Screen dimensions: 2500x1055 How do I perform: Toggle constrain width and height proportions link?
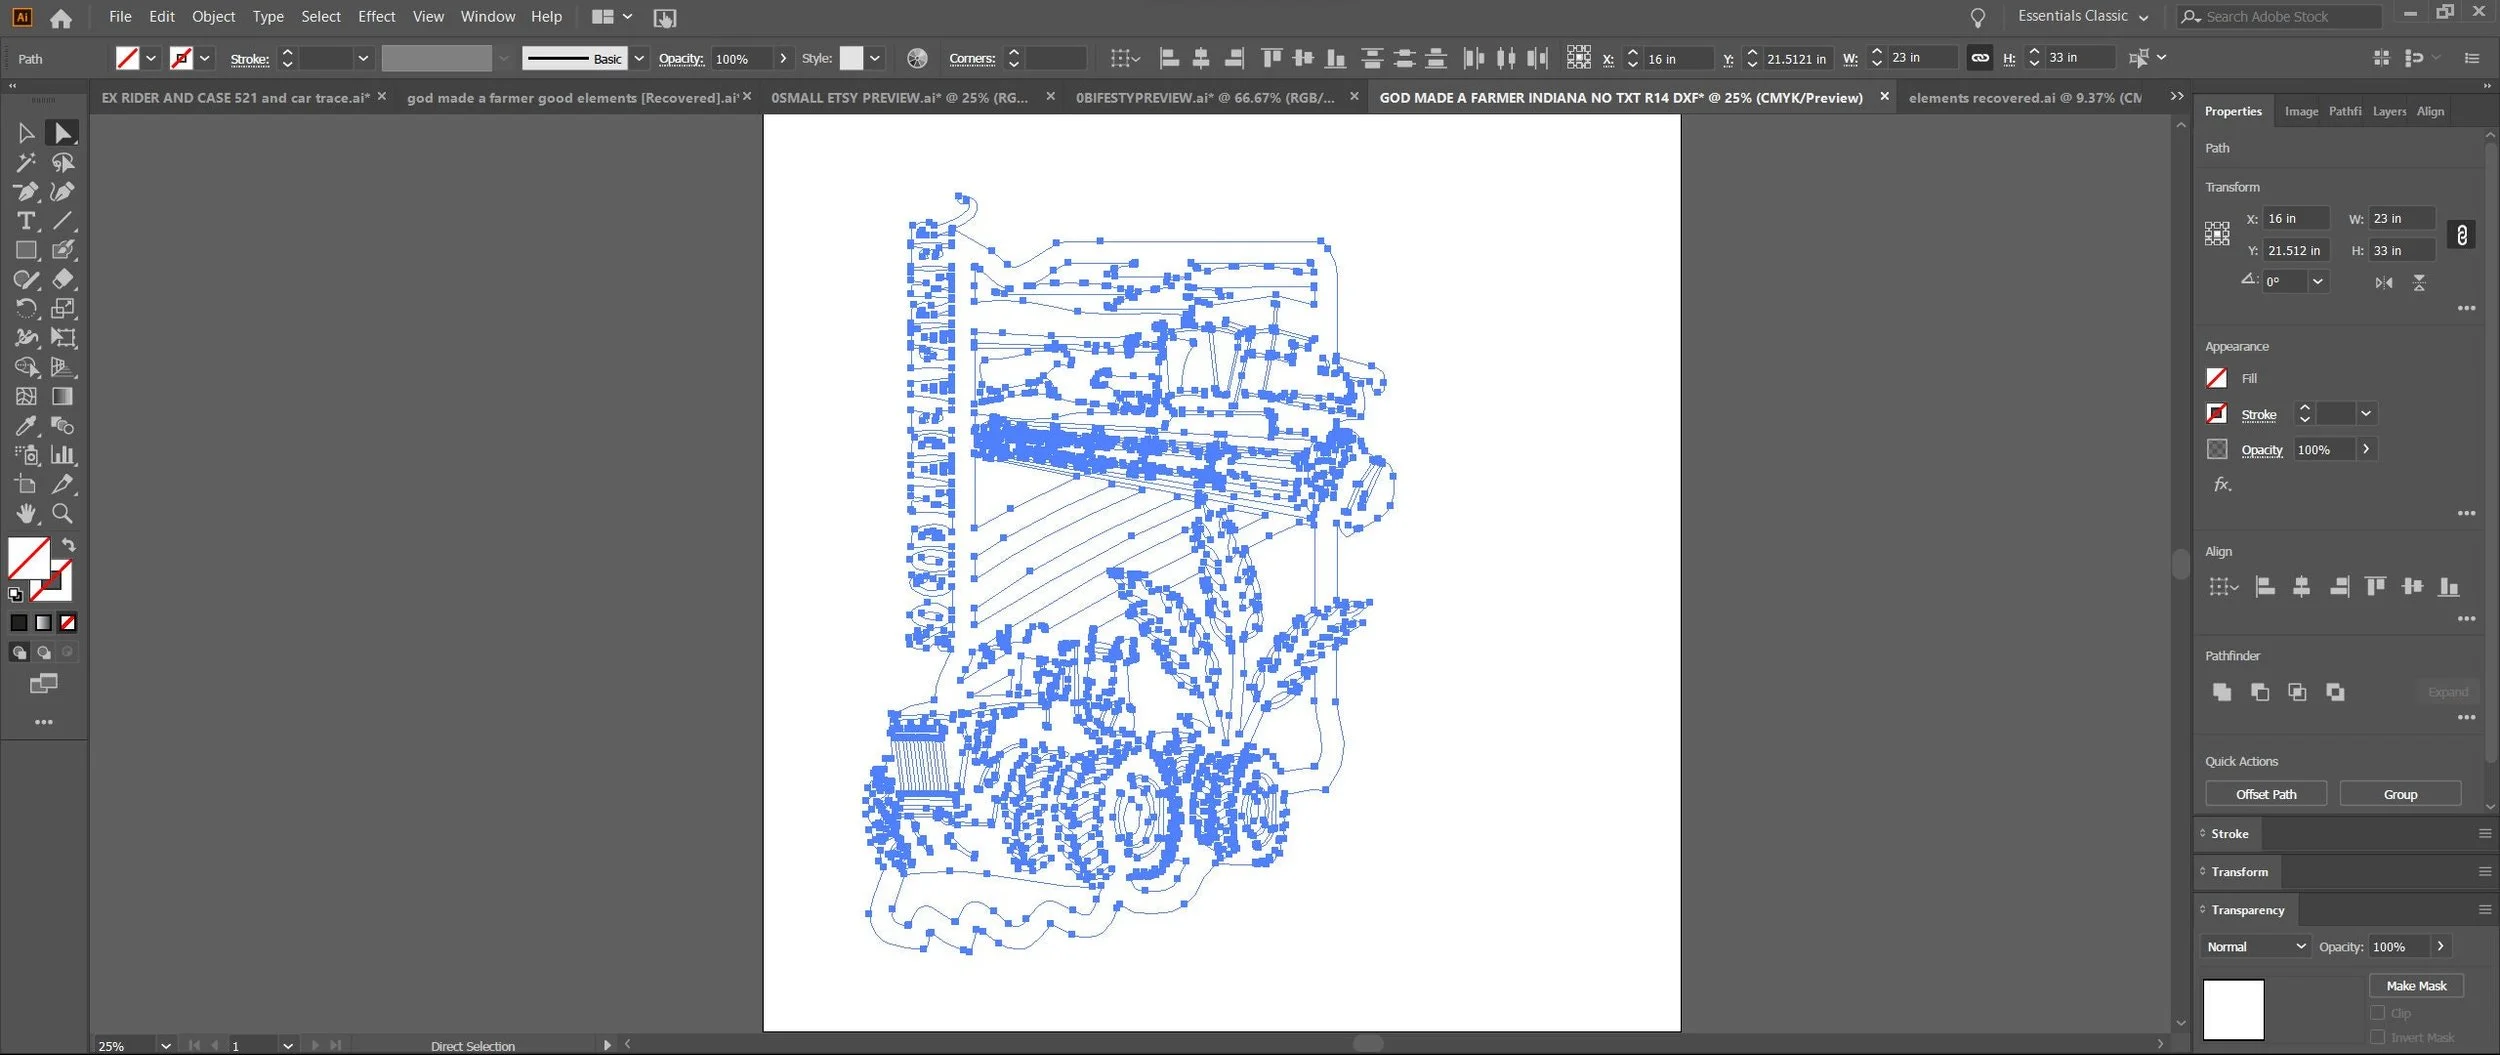click(x=2462, y=235)
